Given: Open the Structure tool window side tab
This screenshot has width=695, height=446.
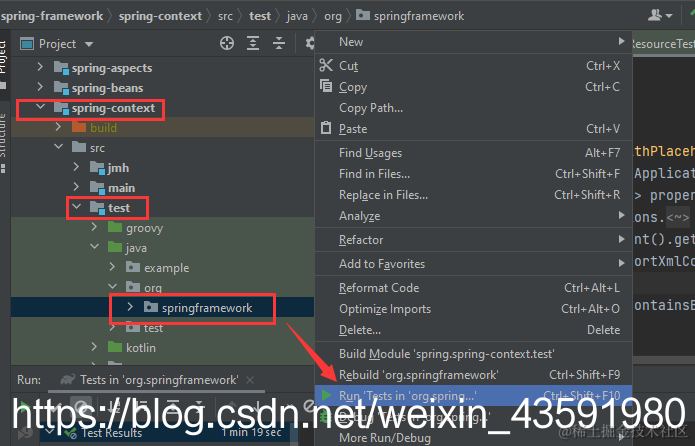Looking at the screenshot, I should [3, 142].
